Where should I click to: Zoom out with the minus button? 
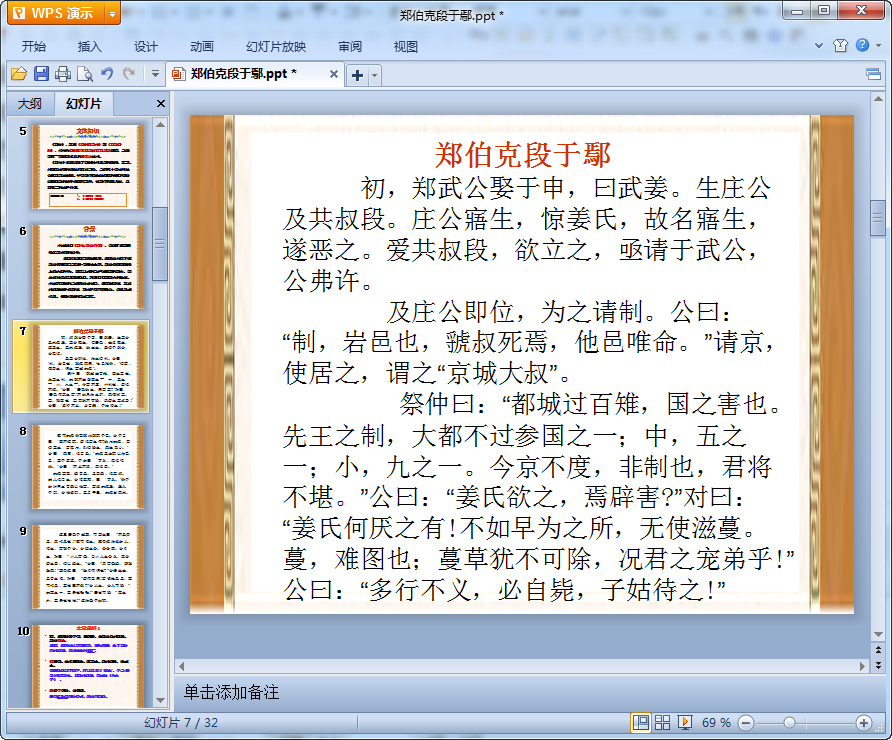(x=746, y=723)
